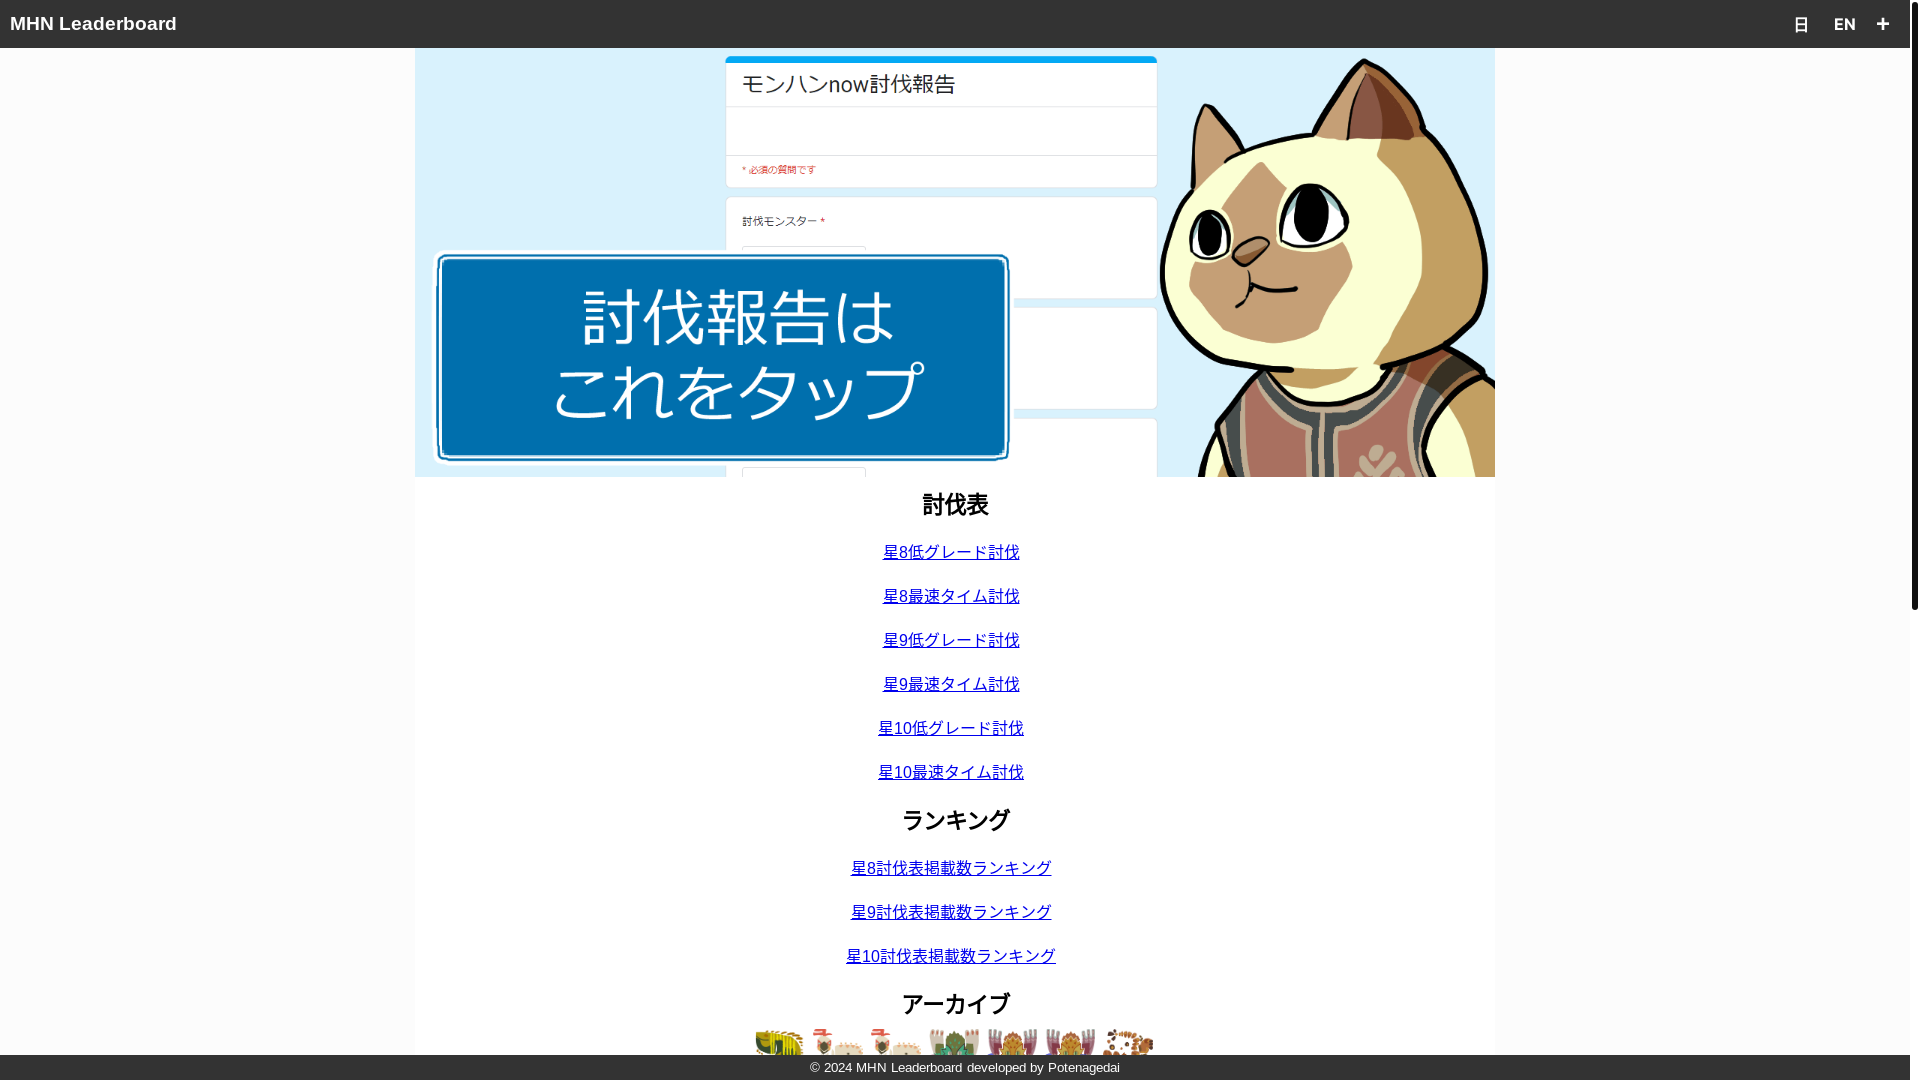1920x1080 pixels.
Task: Click the Palico cat illustration
Action: [1326, 268]
